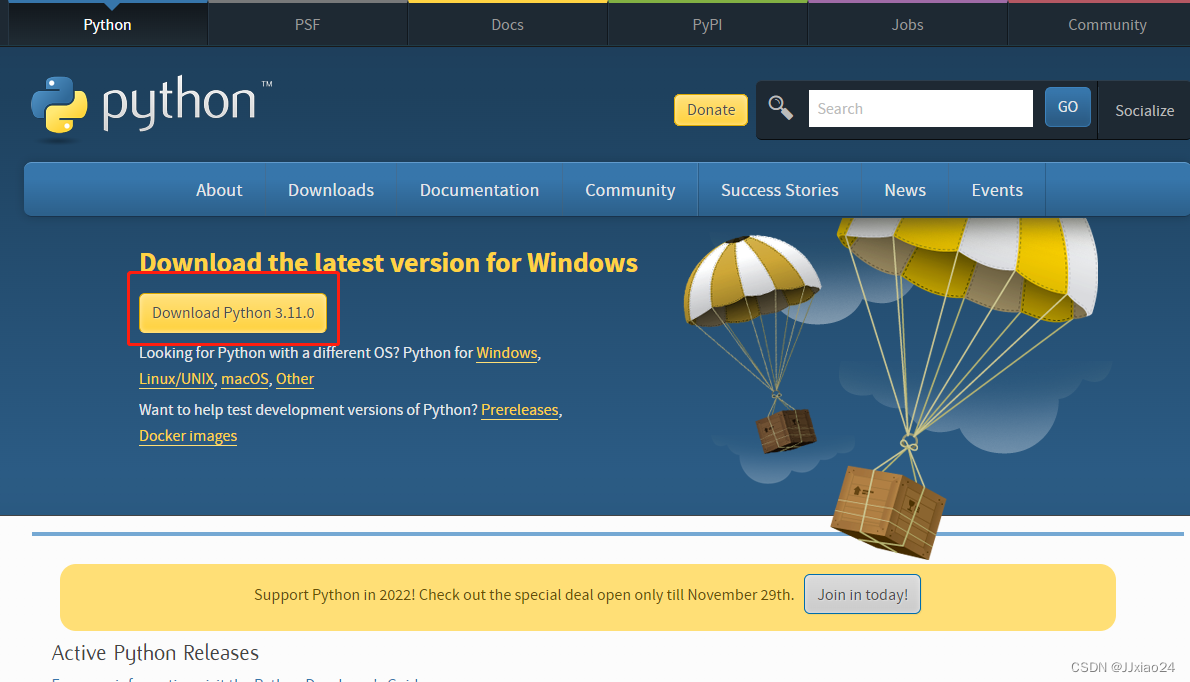
Task: Open the Events navigation menu
Action: click(997, 190)
